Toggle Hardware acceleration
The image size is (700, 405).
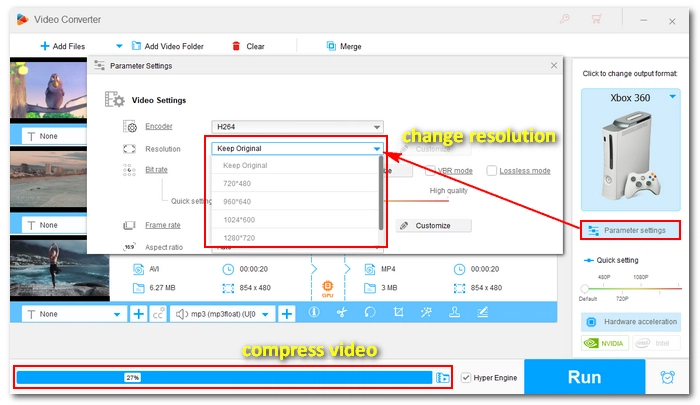click(x=630, y=321)
